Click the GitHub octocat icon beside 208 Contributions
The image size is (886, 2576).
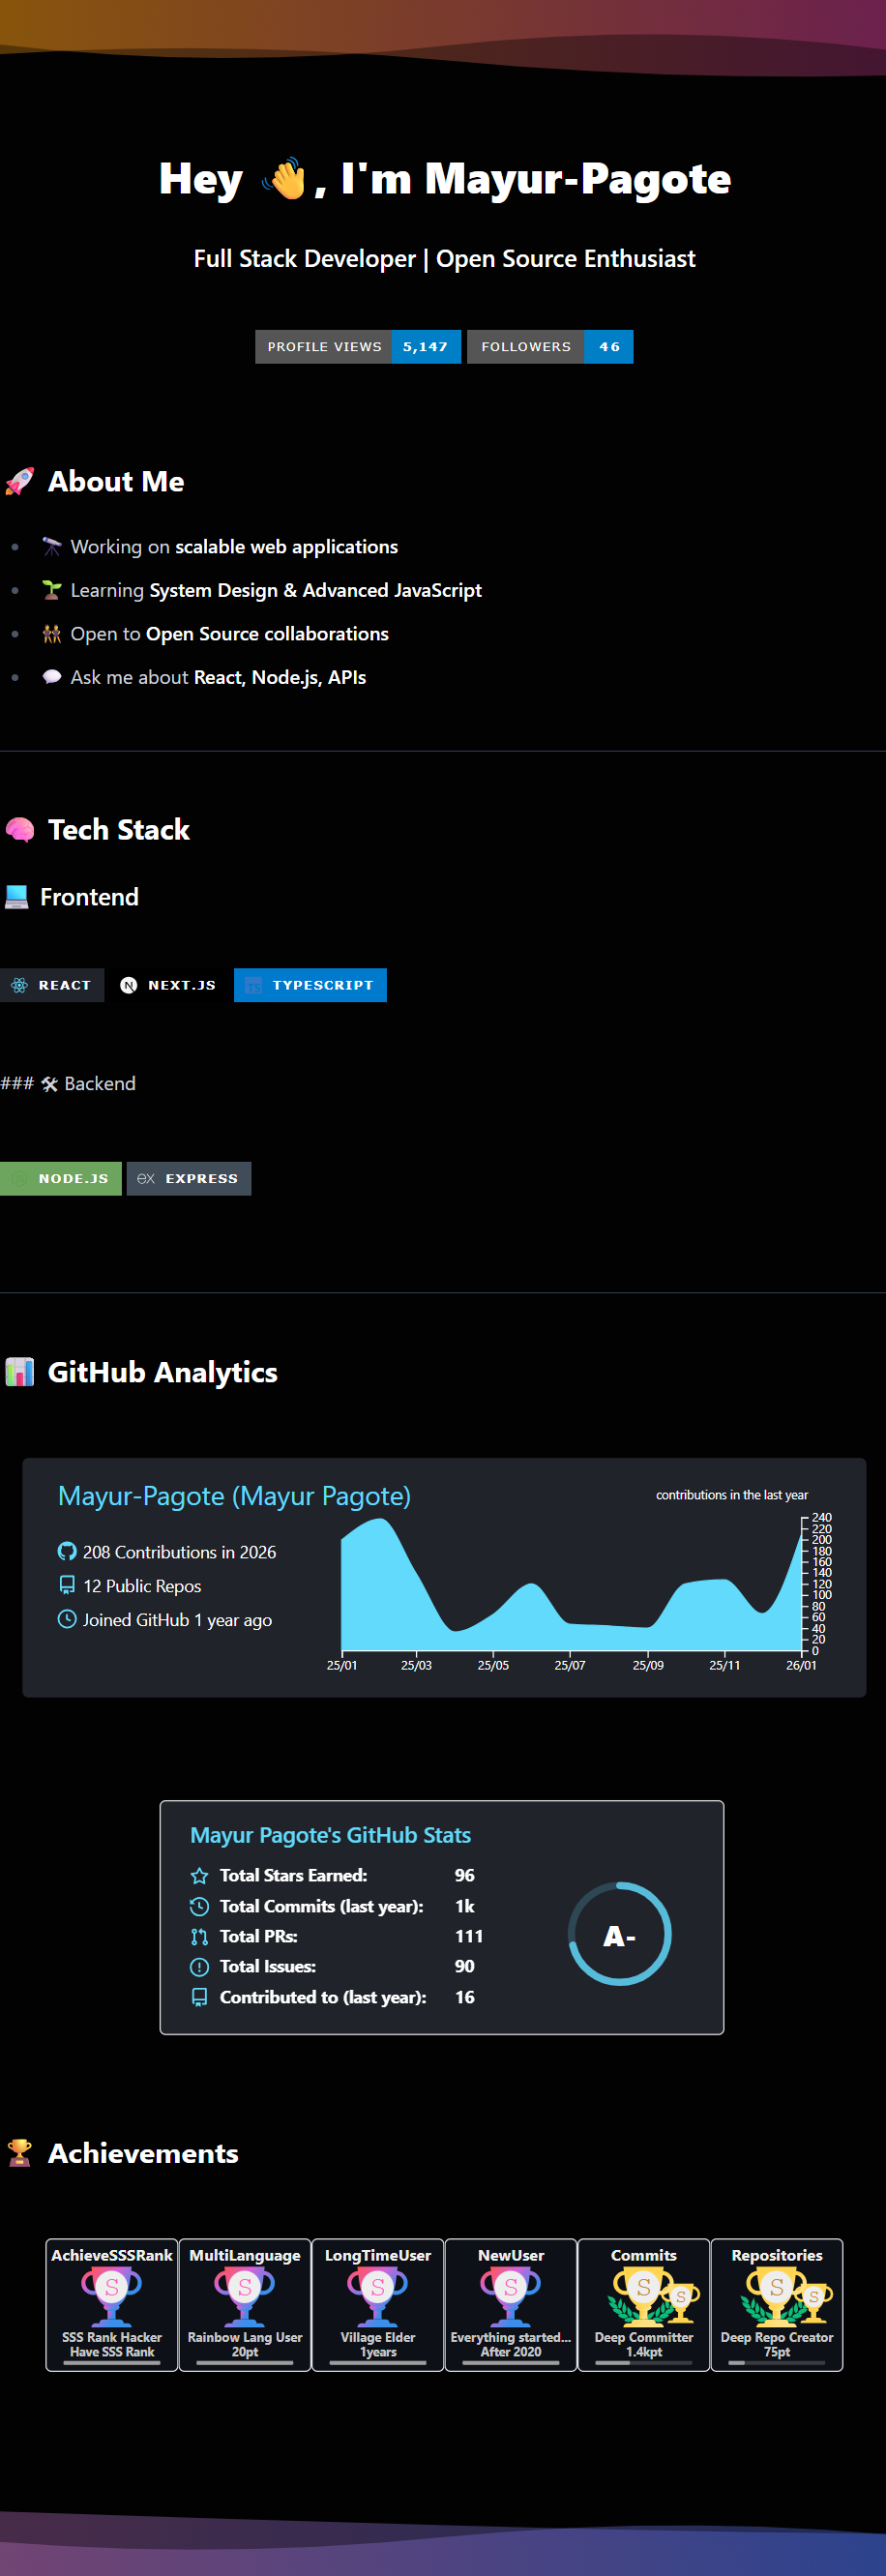tap(67, 1552)
